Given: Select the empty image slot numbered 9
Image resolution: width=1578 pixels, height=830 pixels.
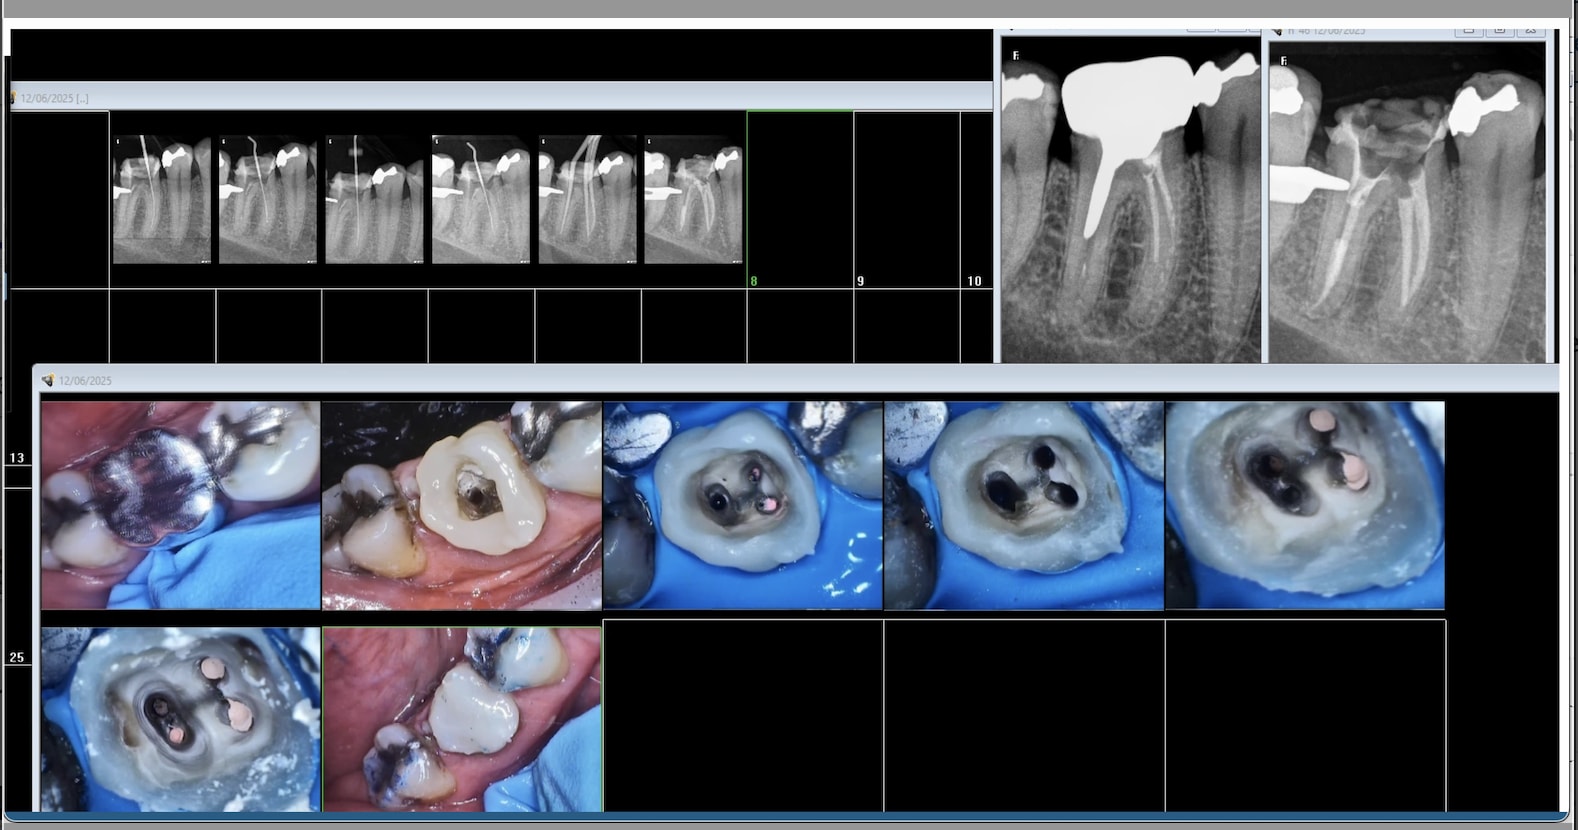Looking at the screenshot, I should click(906, 199).
